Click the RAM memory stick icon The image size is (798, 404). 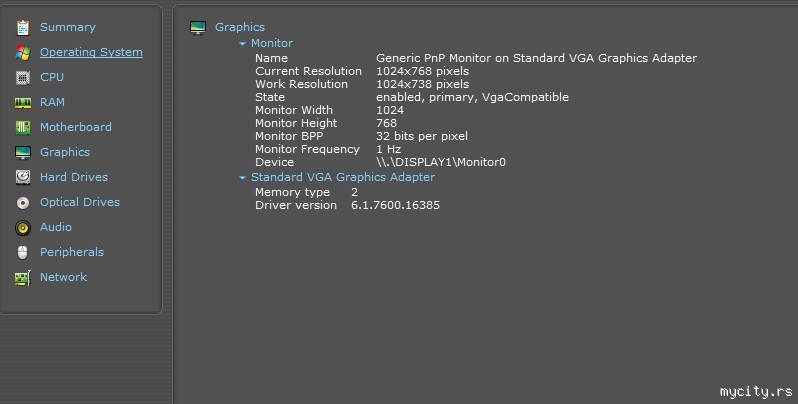pos(22,102)
